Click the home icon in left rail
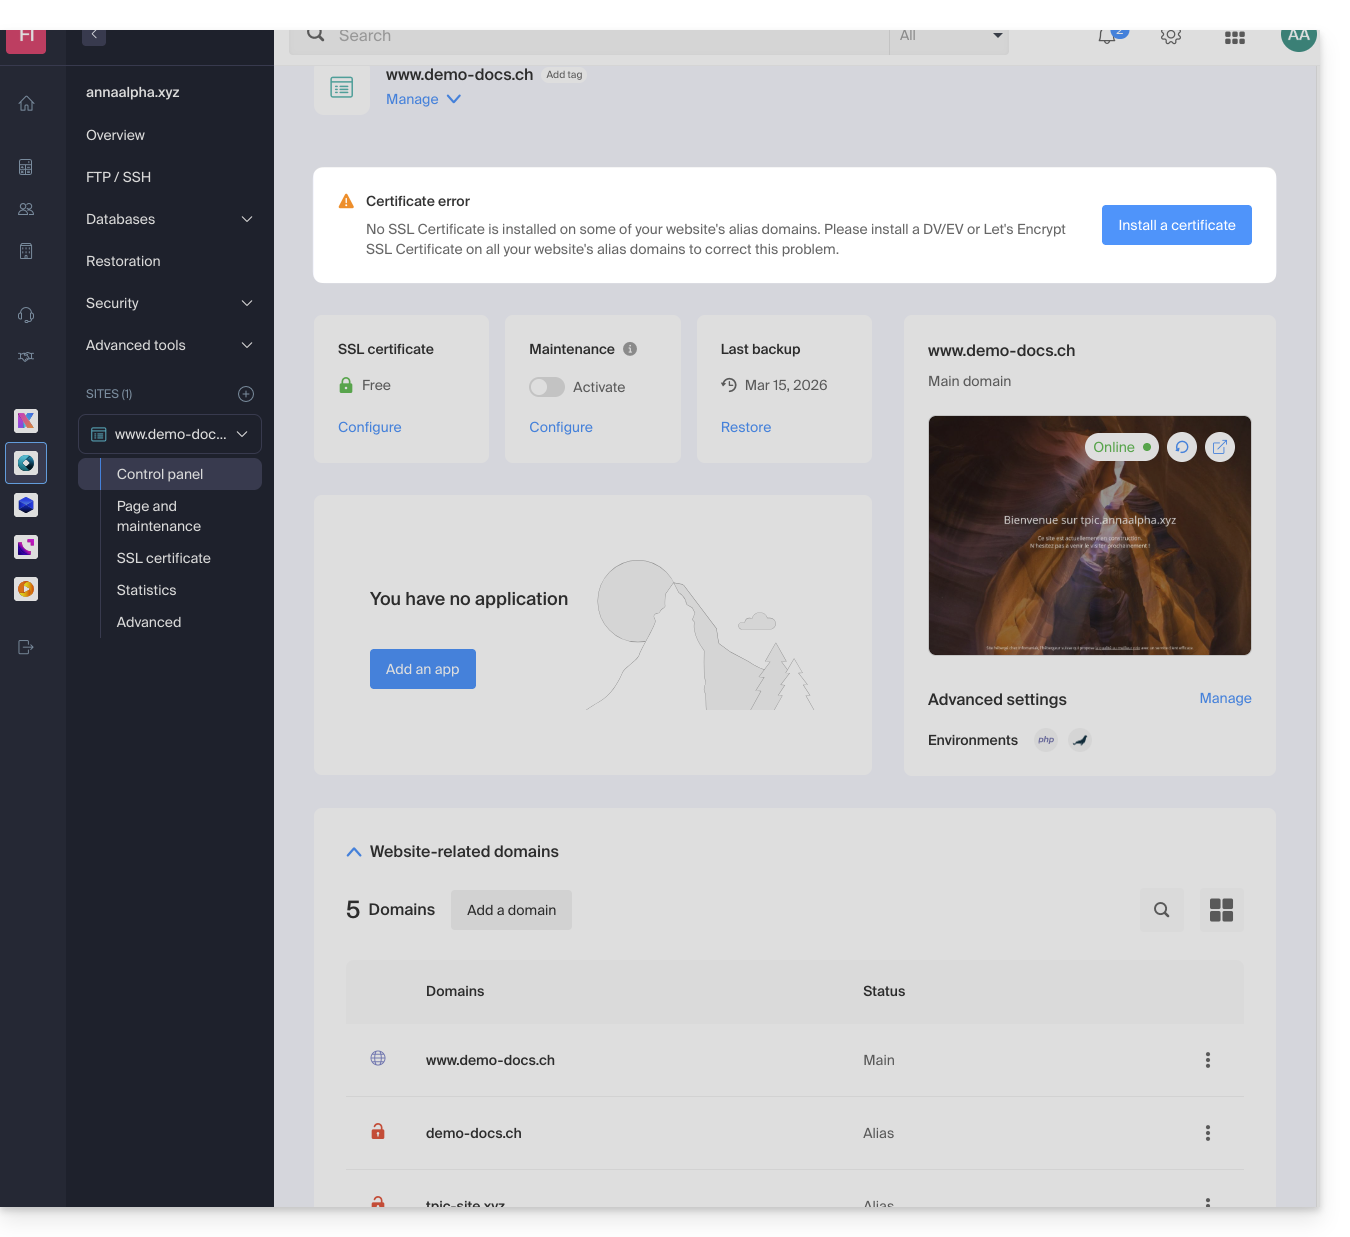This screenshot has height=1237, width=1350. tap(26, 104)
